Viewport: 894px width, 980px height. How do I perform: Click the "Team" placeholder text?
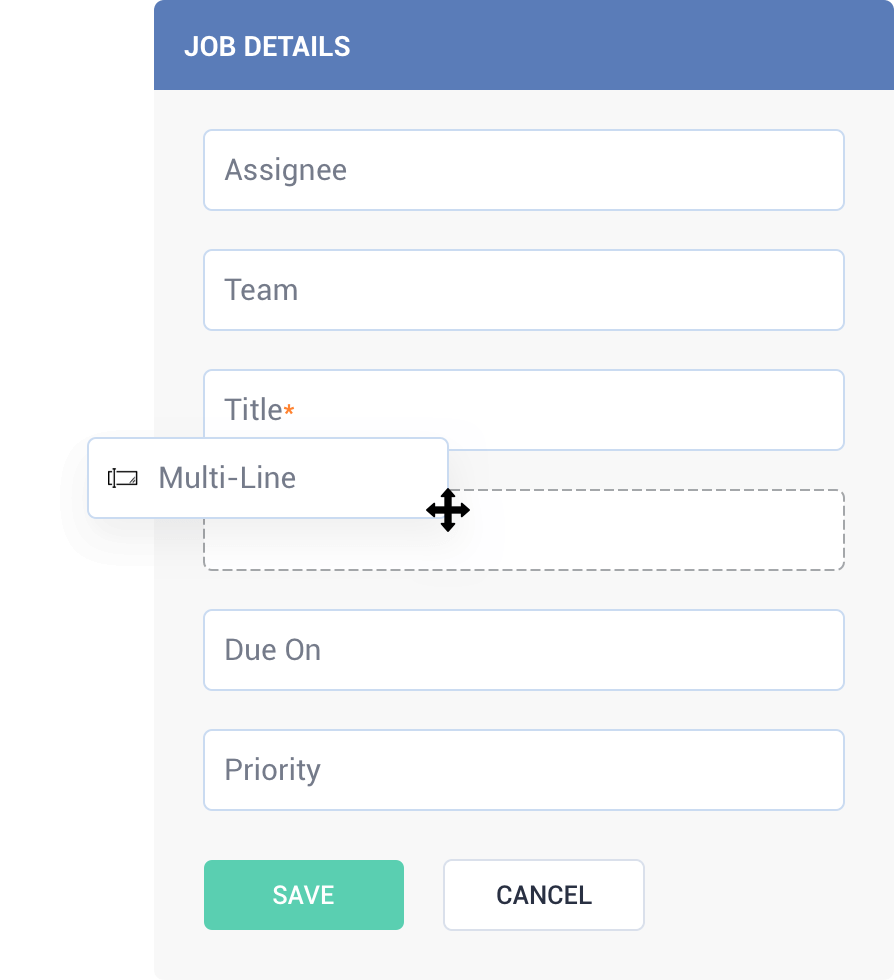[261, 290]
